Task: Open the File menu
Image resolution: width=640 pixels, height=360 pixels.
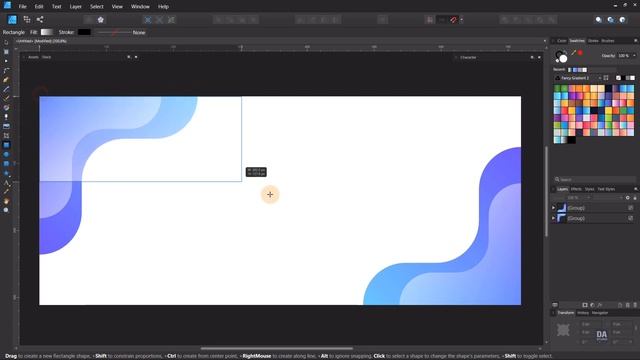Action: click(x=22, y=7)
